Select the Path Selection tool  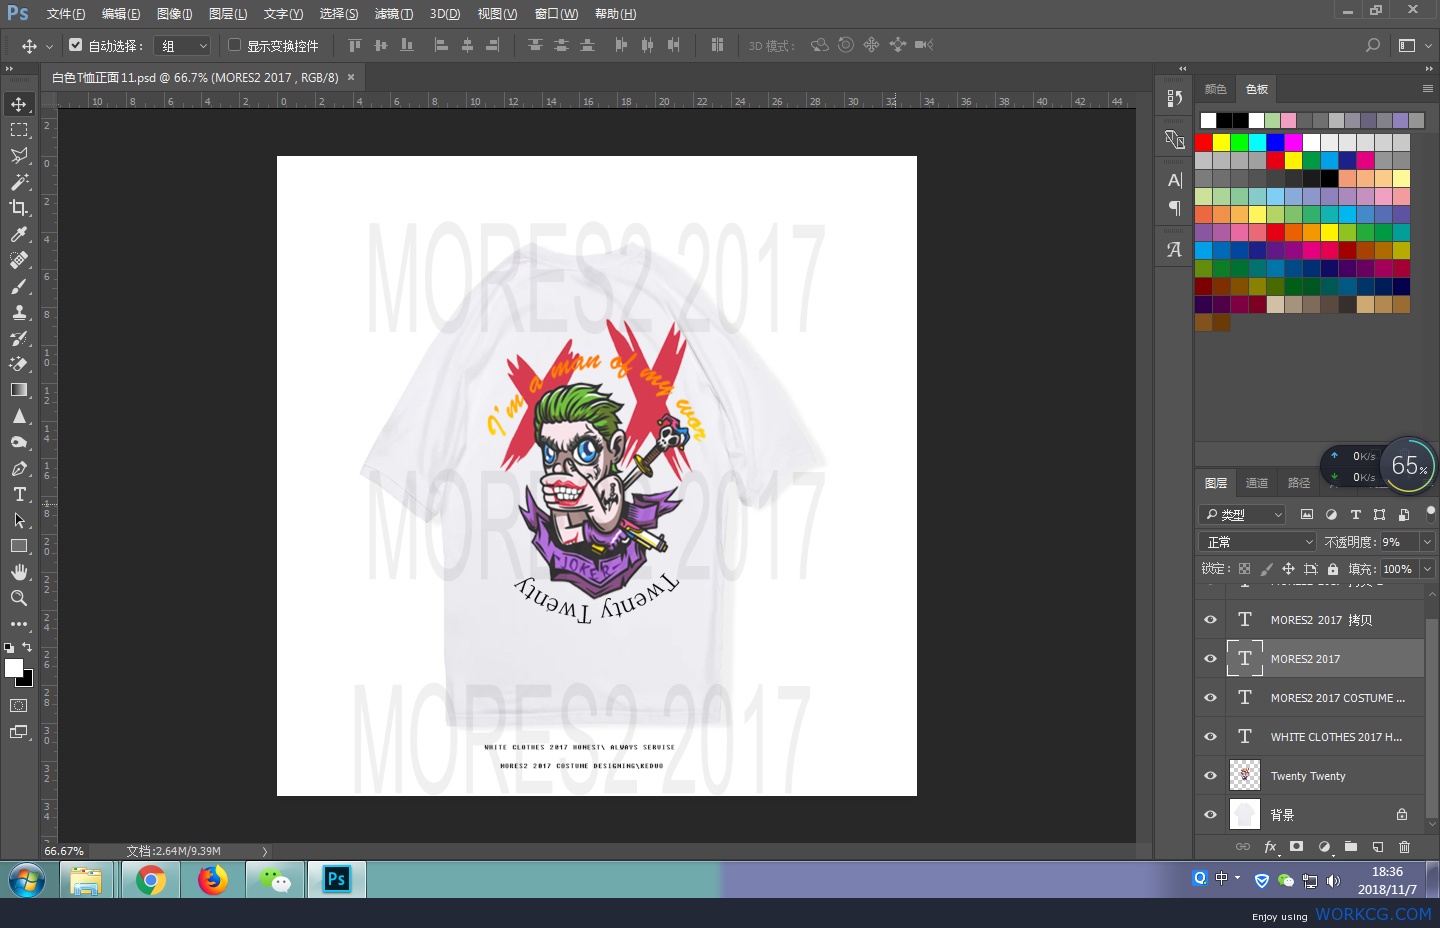pos(19,520)
